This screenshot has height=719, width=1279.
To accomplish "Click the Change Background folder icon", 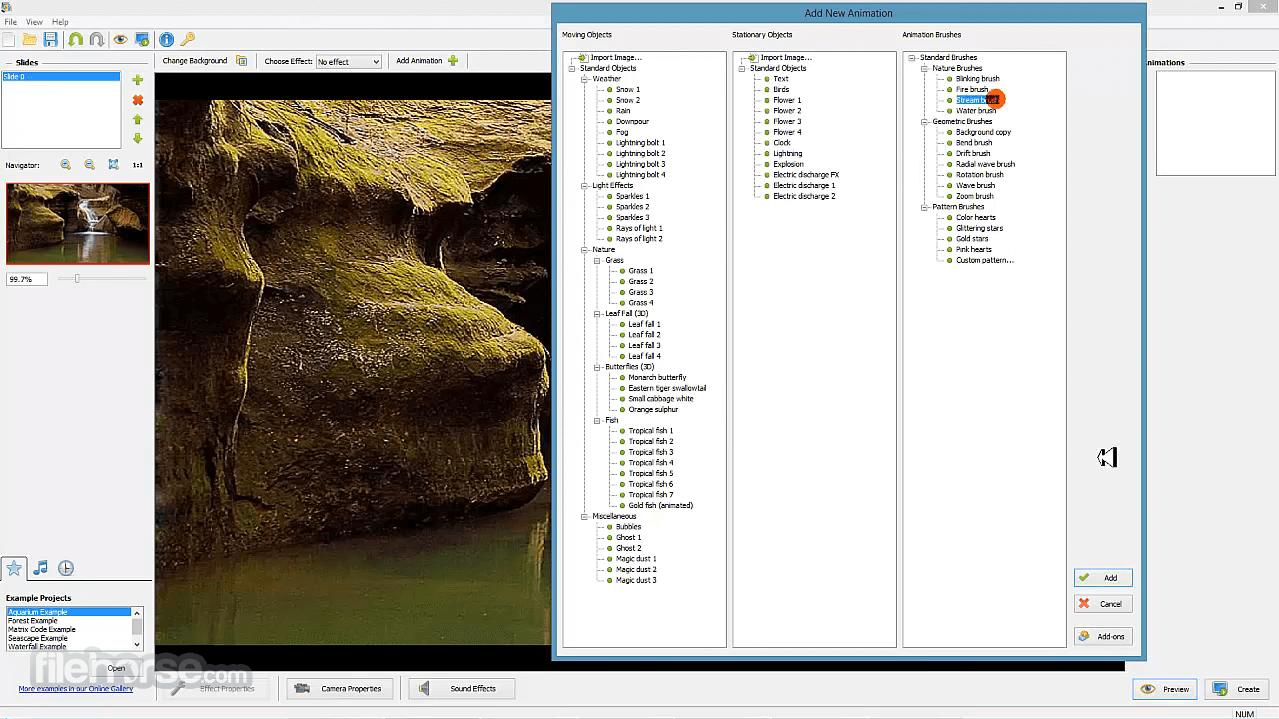I will point(241,60).
